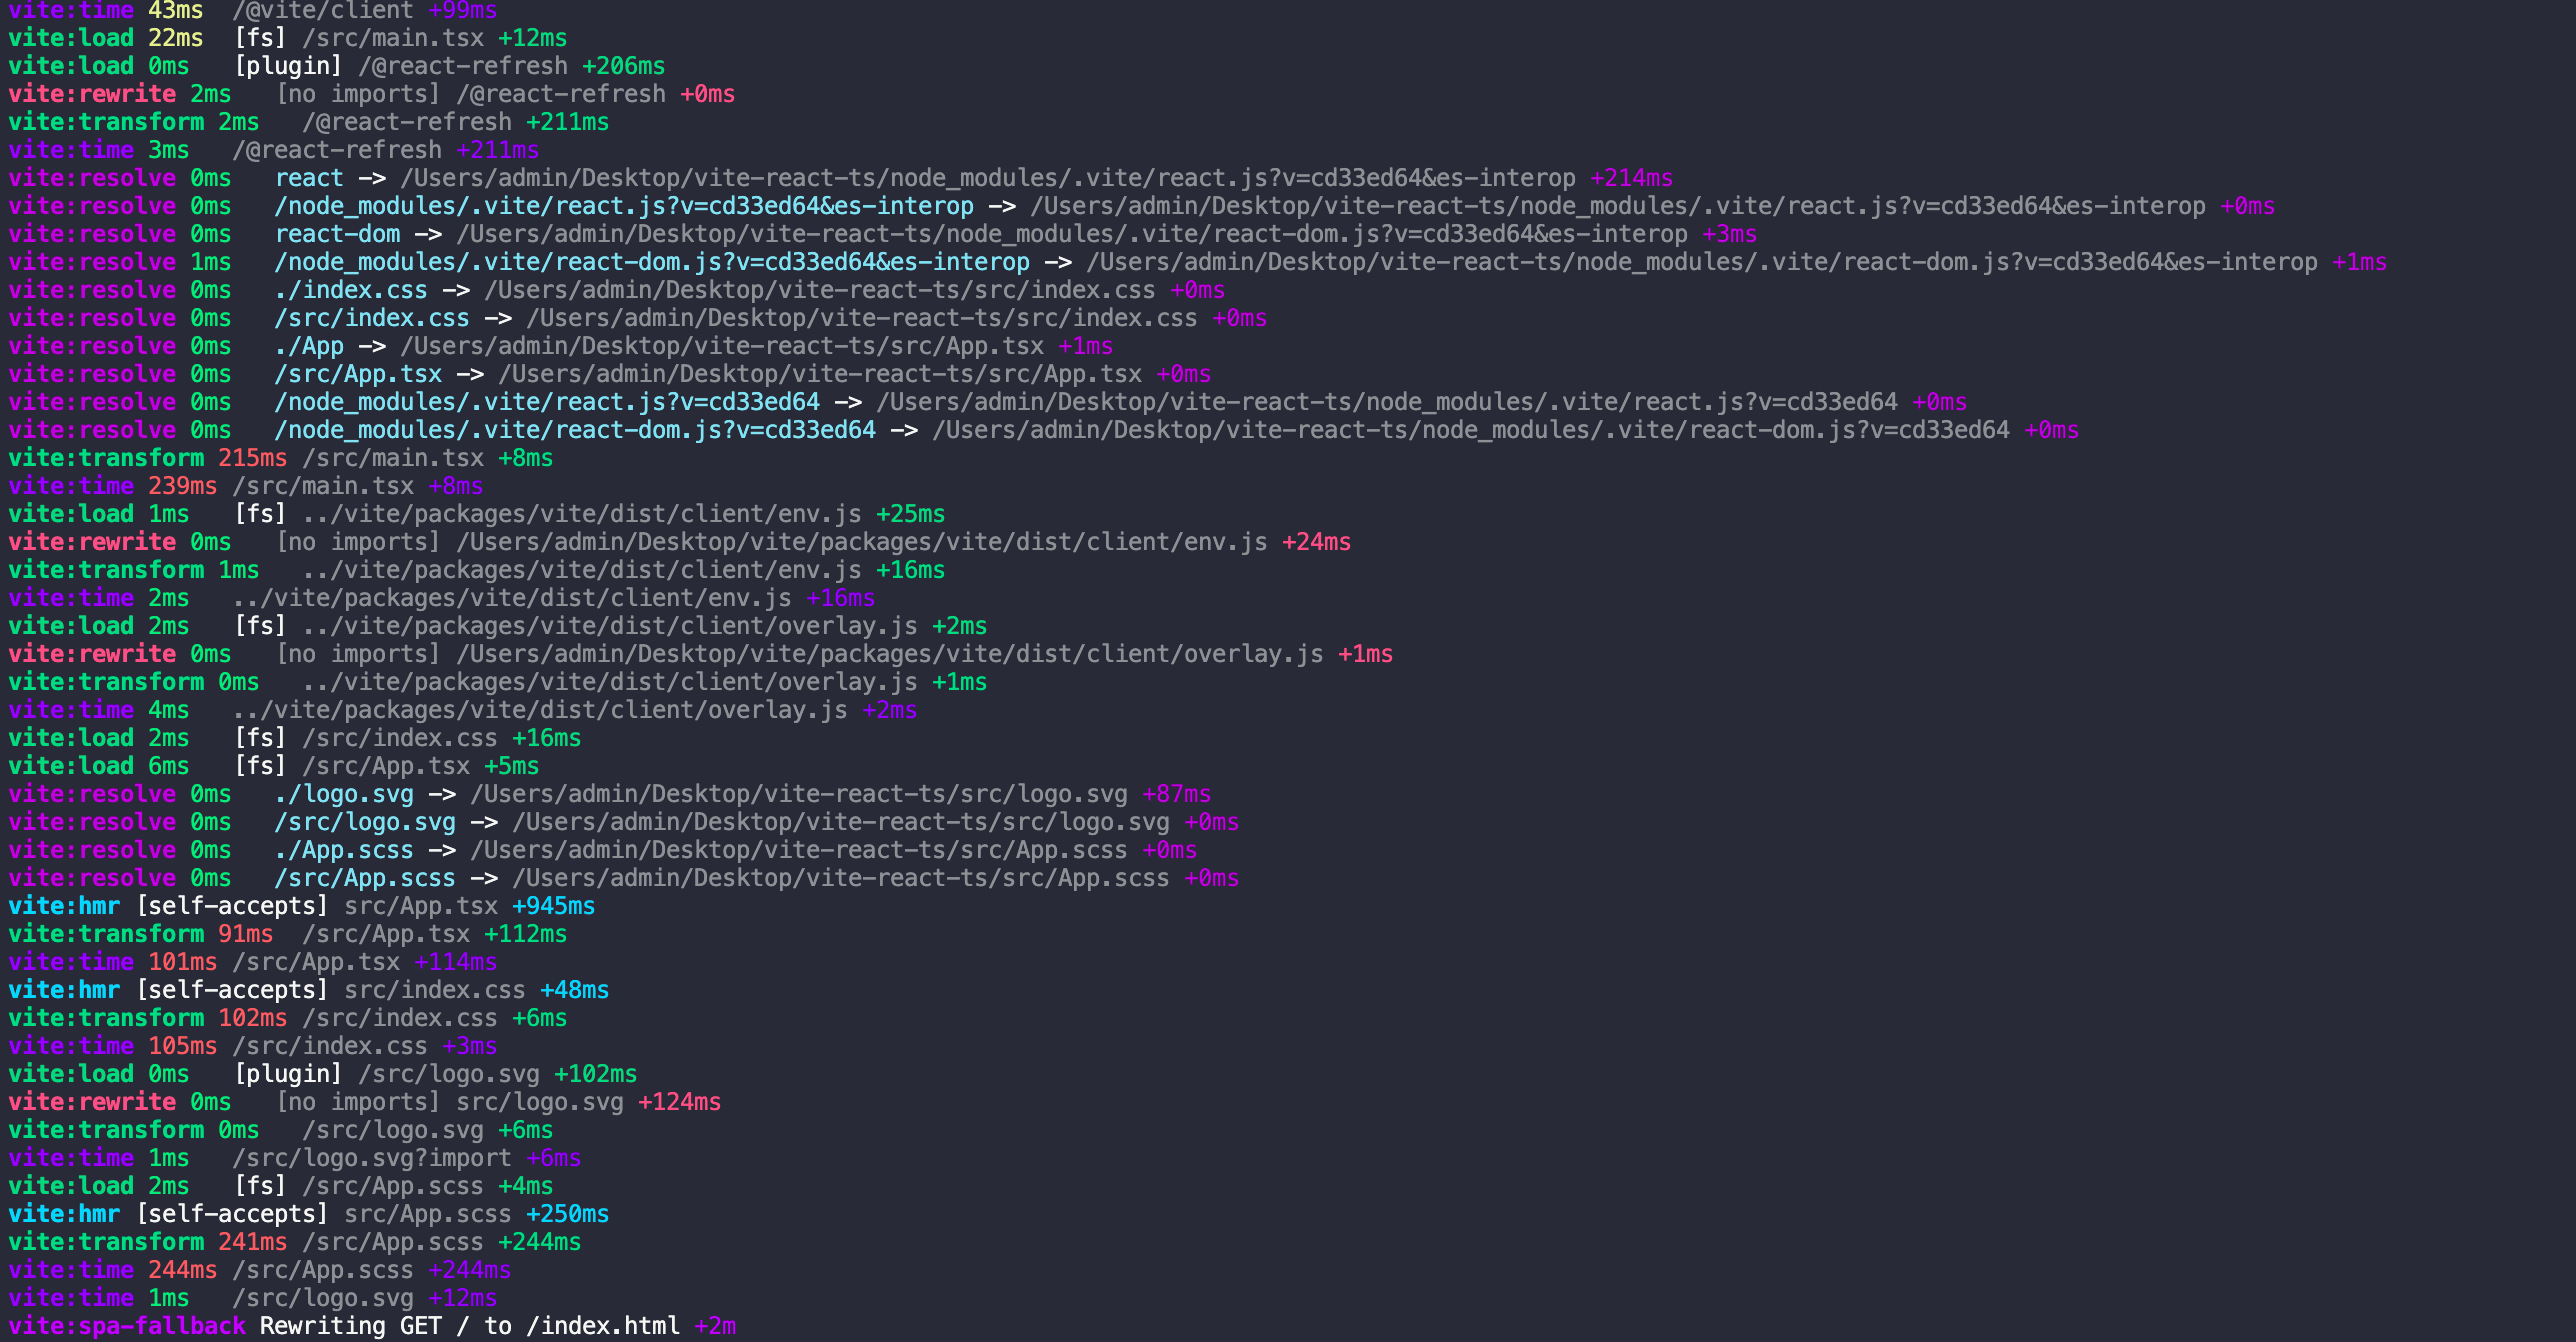
Task: Click '[no imports] src/logo.svg +124ms' rewrite line
Action: tap(498, 1102)
